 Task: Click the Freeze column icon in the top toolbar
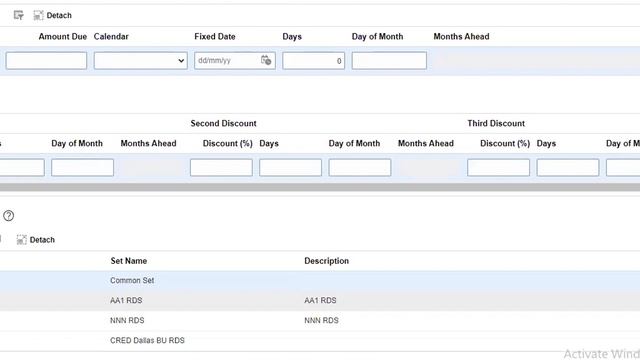[18, 16]
